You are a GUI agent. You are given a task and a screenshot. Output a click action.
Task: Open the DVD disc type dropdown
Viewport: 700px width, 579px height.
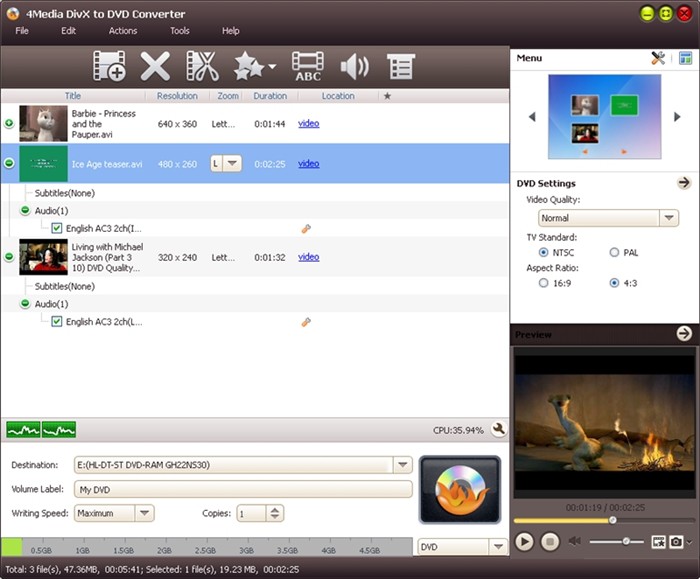(498, 546)
